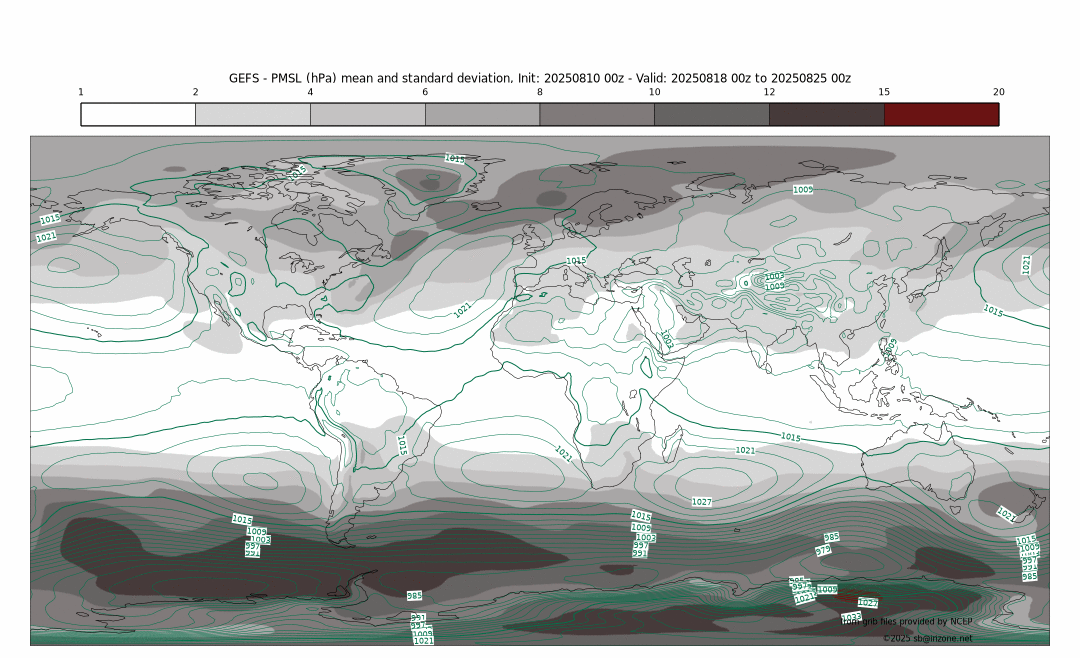Screen dimensions: 1080x658
Task: Click the 985 label near Antarctic Peninsula
Action: [414, 596]
